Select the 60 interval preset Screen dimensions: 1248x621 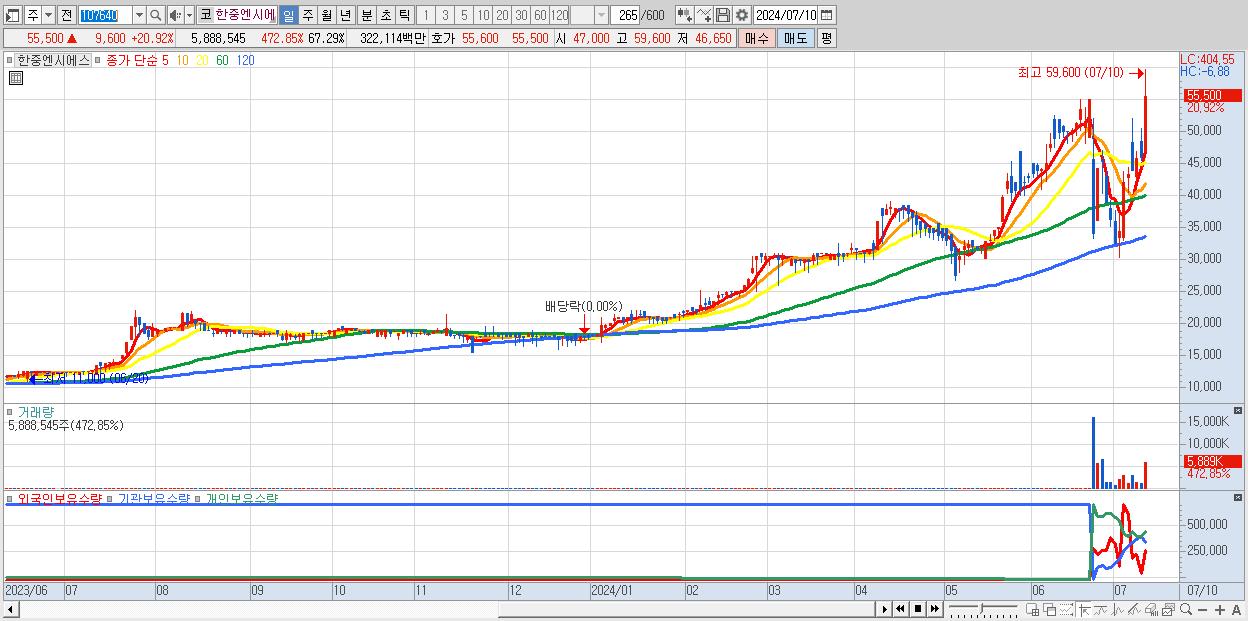pyautogui.click(x=540, y=15)
